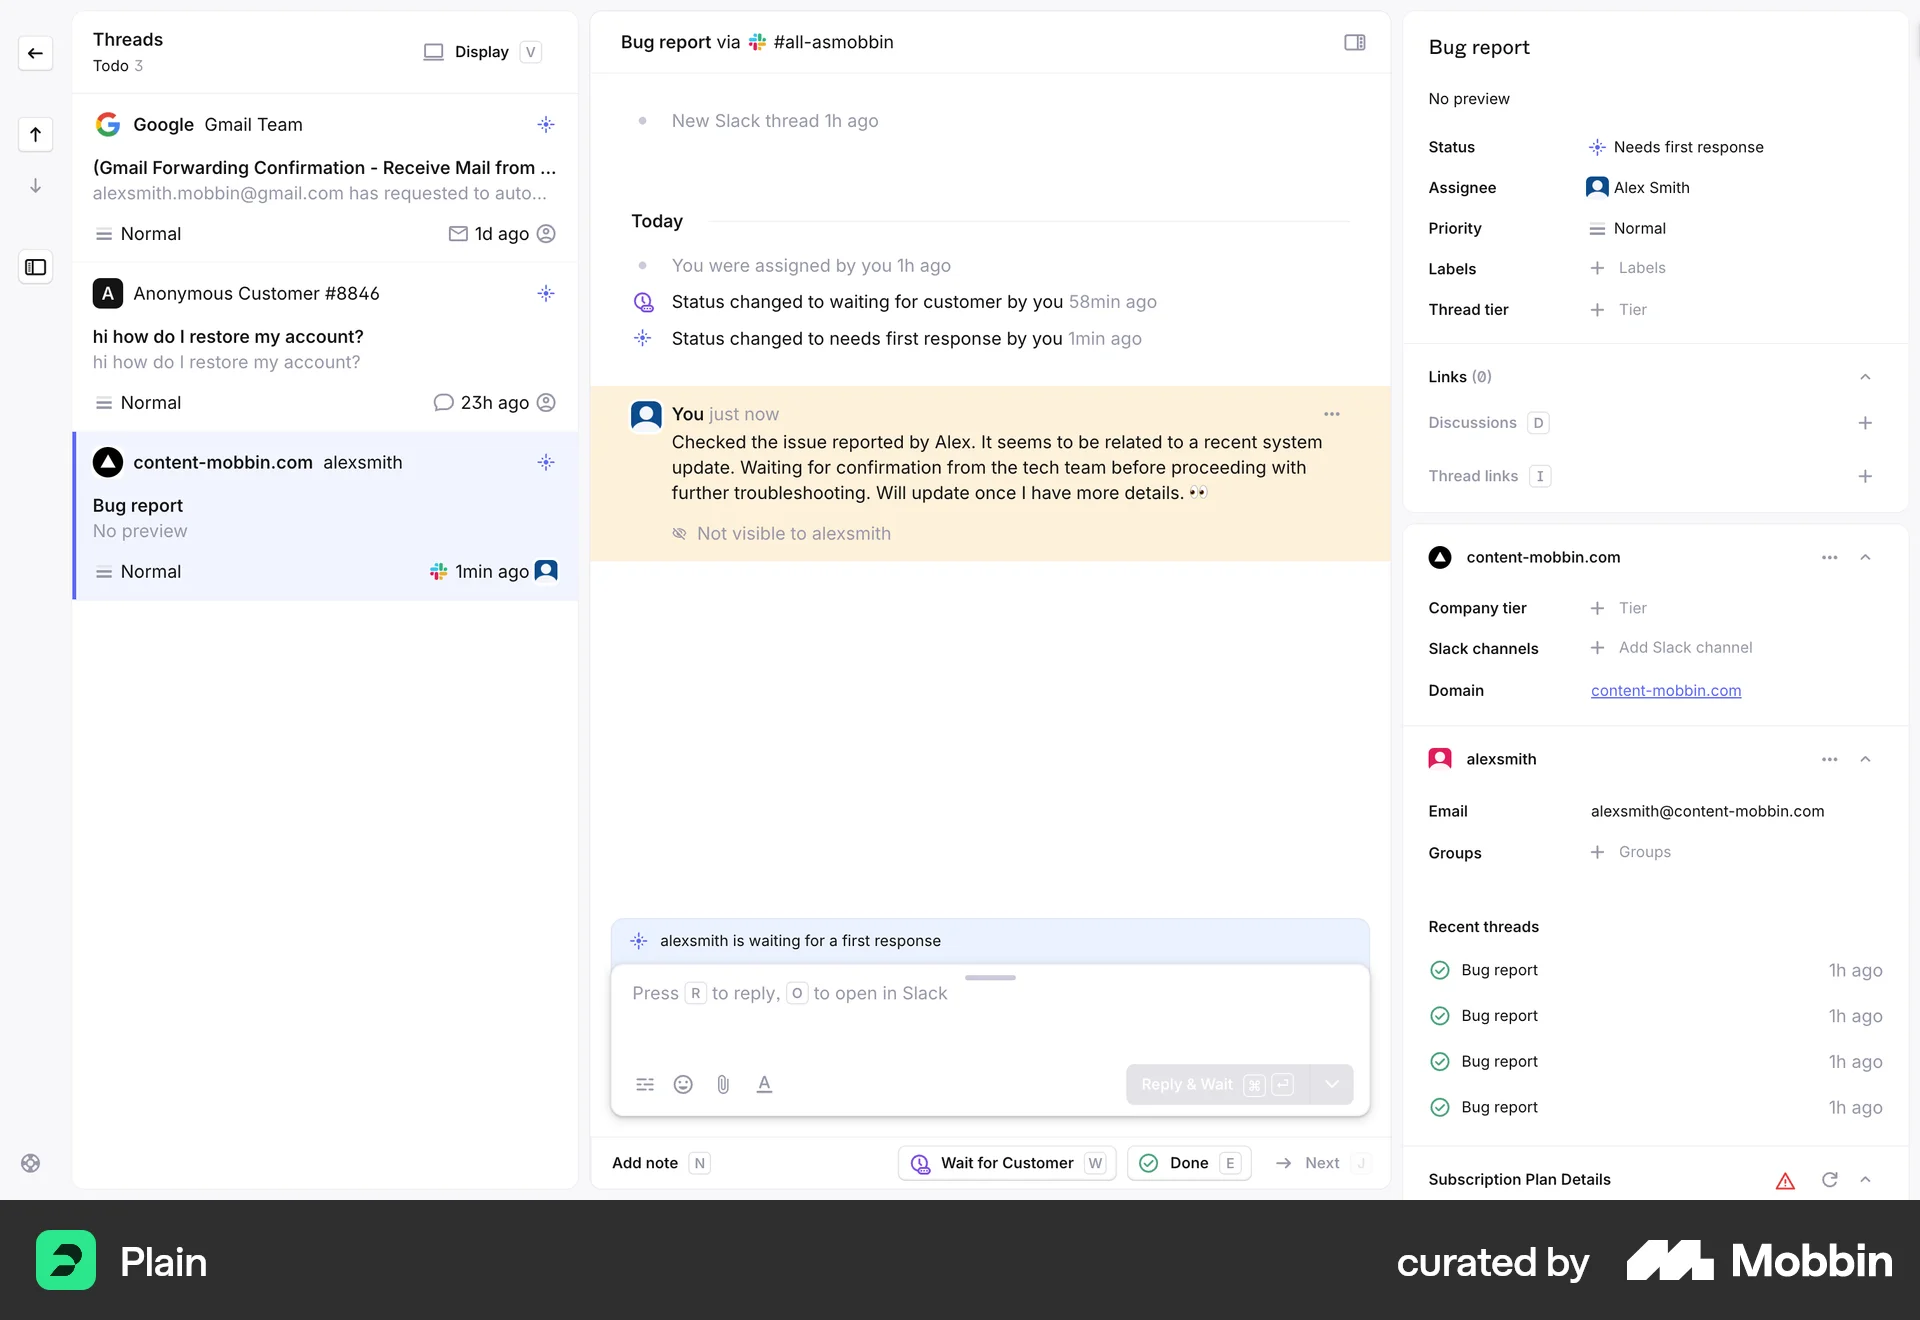Collapse the Links section

pos(1864,377)
